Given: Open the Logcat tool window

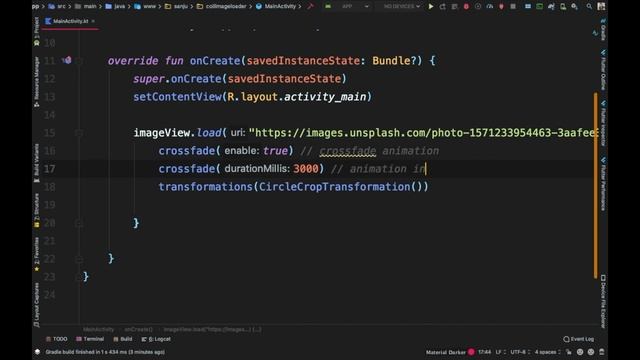Looking at the screenshot, I should [156, 339].
